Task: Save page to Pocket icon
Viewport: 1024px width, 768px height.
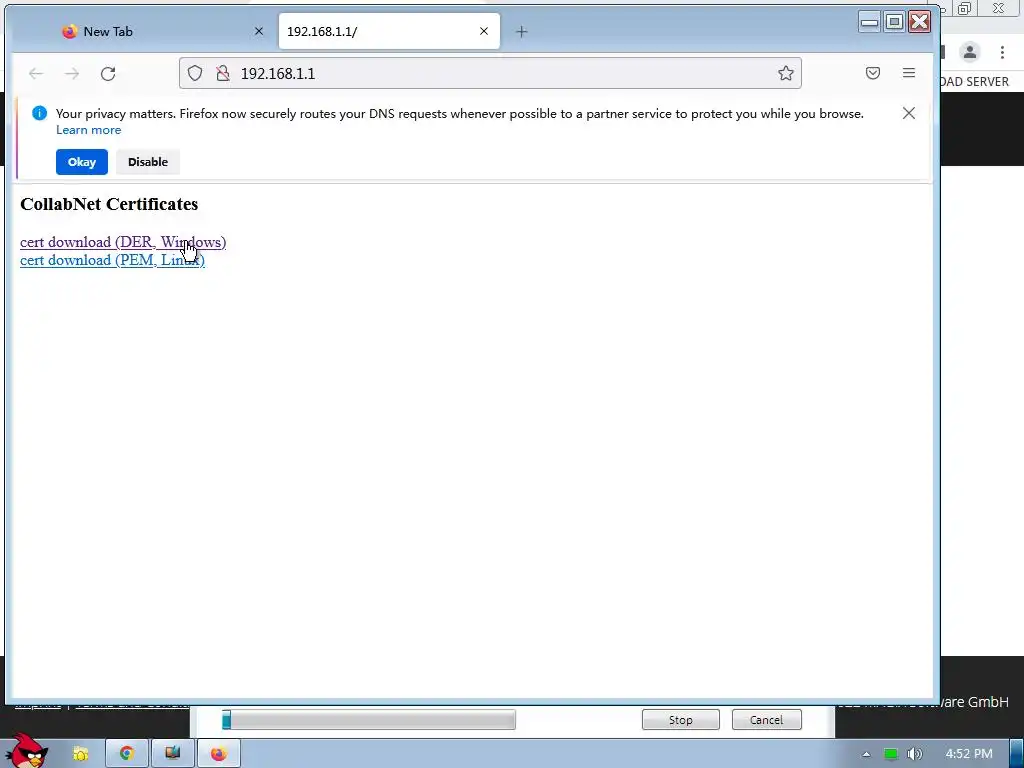Action: (872, 73)
